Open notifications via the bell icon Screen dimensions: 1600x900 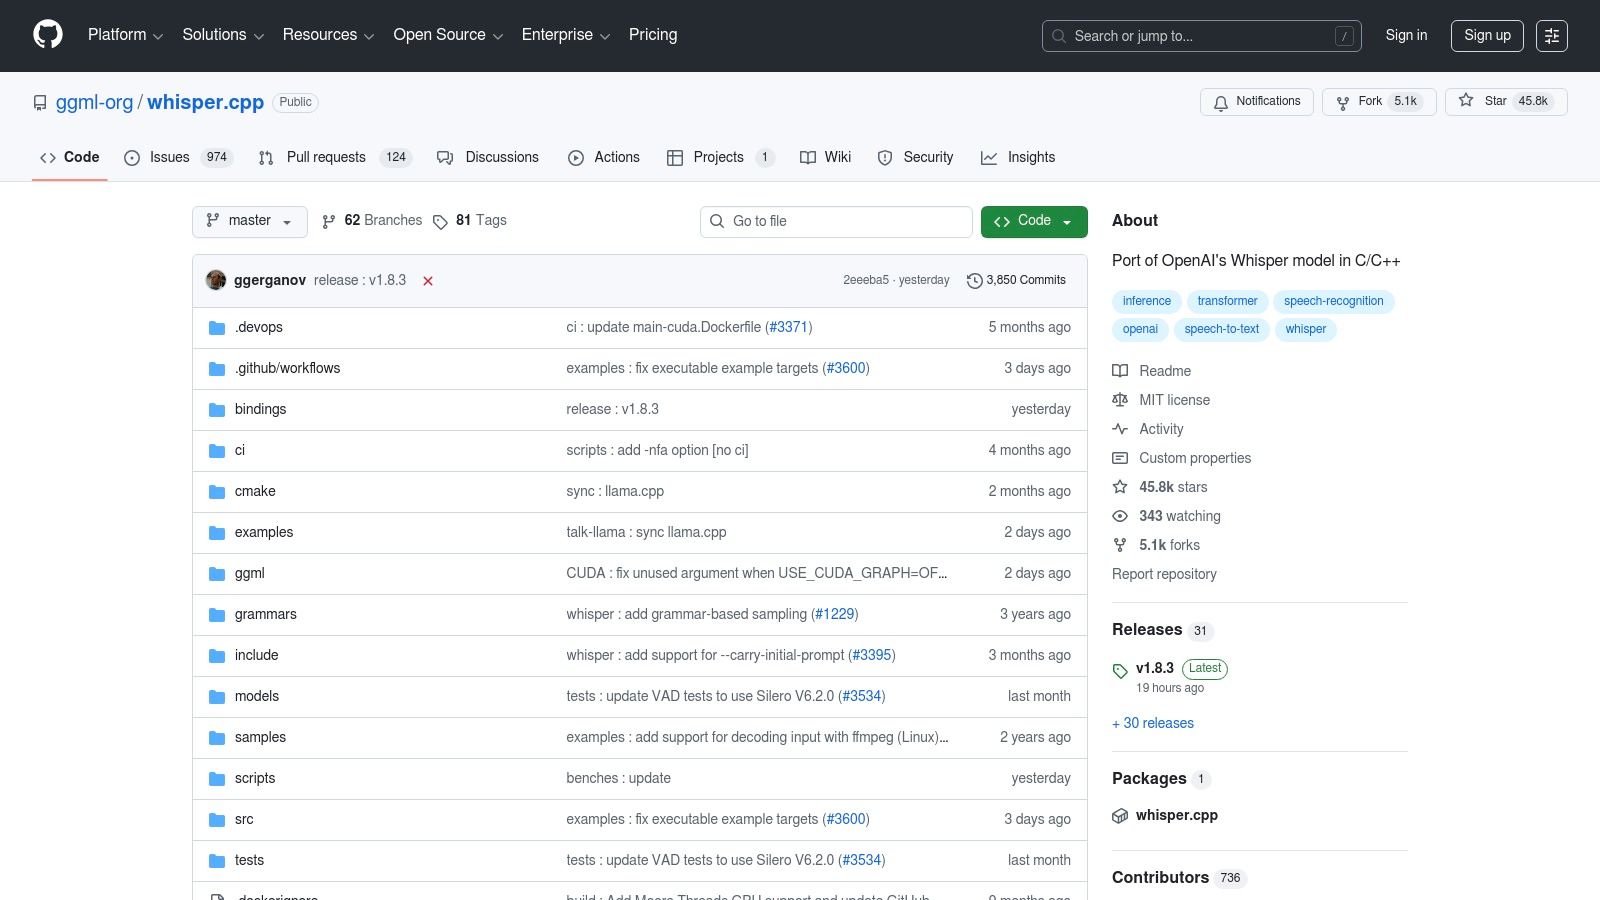pyautogui.click(x=1221, y=102)
